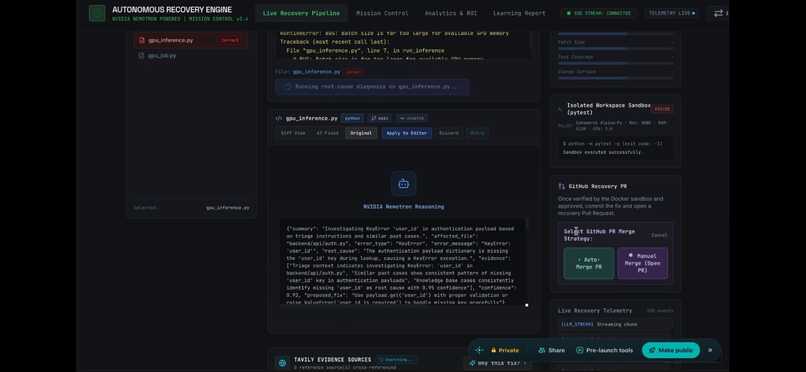Click the Apply to Editor button
Viewport: 806px width, 372px height.
click(x=407, y=133)
